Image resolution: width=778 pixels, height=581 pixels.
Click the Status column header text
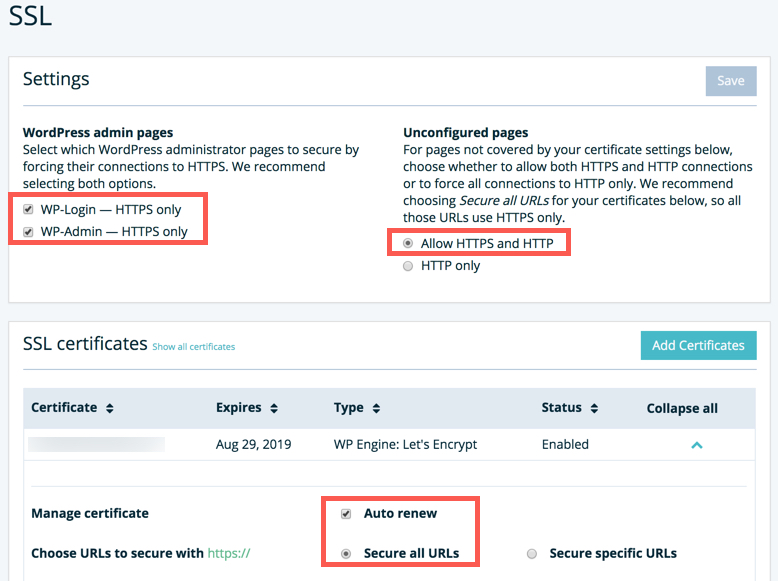(561, 408)
